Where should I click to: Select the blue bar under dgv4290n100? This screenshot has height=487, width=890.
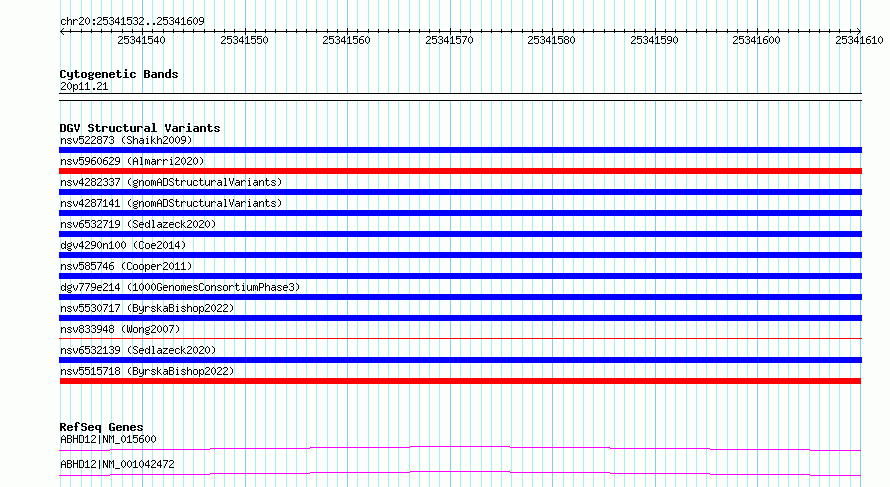(x=460, y=255)
